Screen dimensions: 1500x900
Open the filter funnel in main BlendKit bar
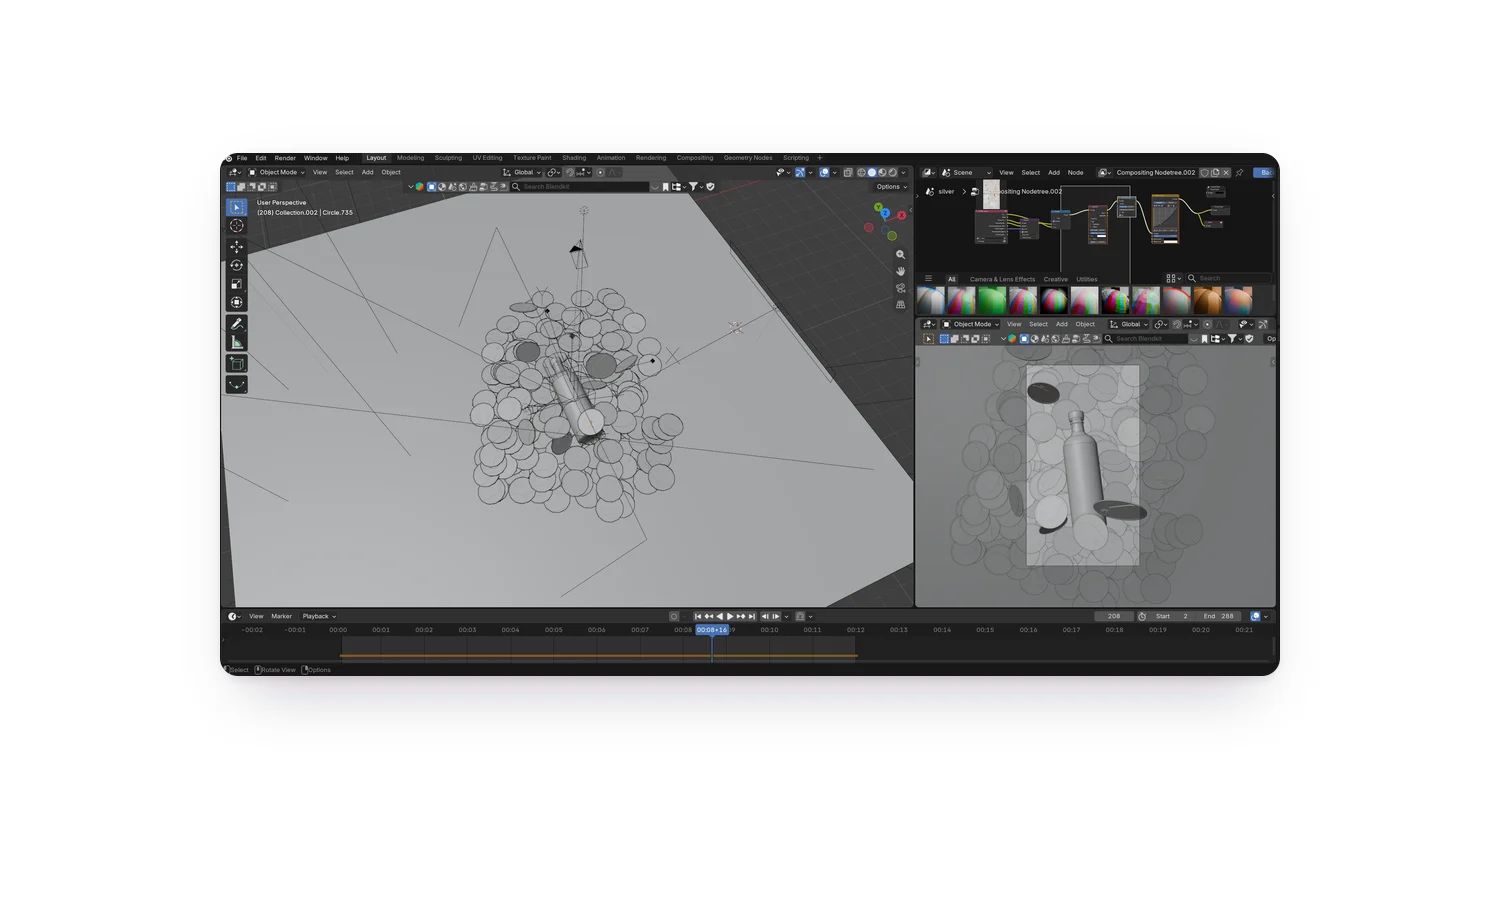click(693, 186)
